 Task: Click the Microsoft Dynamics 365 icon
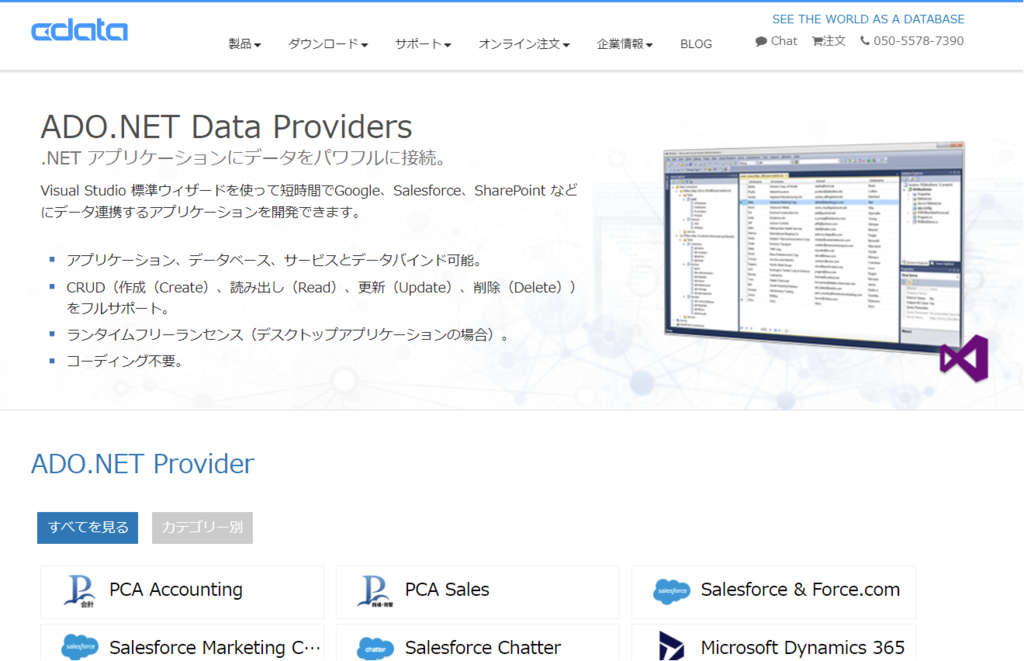coord(671,647)
